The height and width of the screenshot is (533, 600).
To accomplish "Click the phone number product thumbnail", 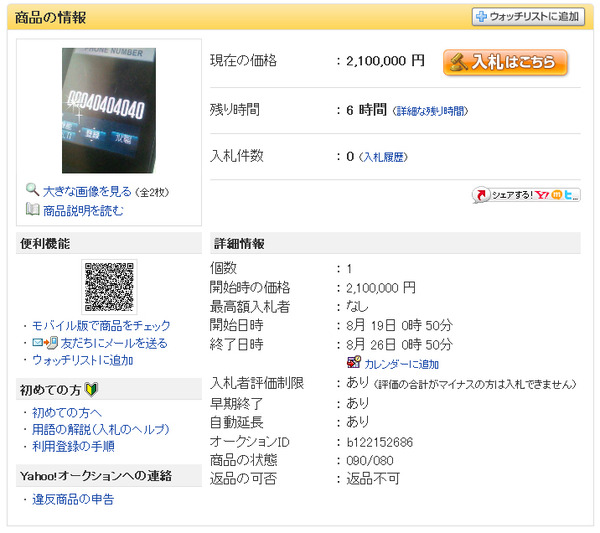I will coord(109,111).
